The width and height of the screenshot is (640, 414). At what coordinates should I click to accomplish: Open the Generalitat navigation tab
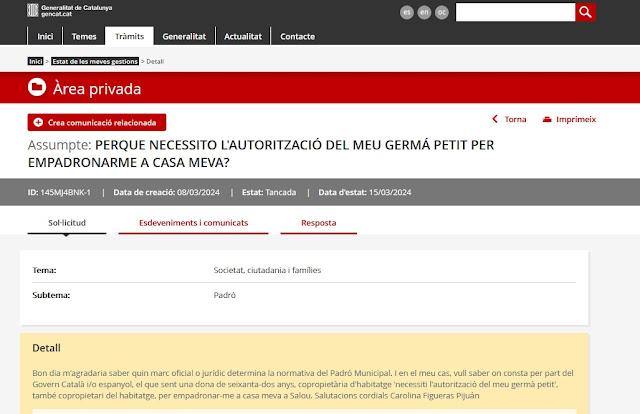184,36
